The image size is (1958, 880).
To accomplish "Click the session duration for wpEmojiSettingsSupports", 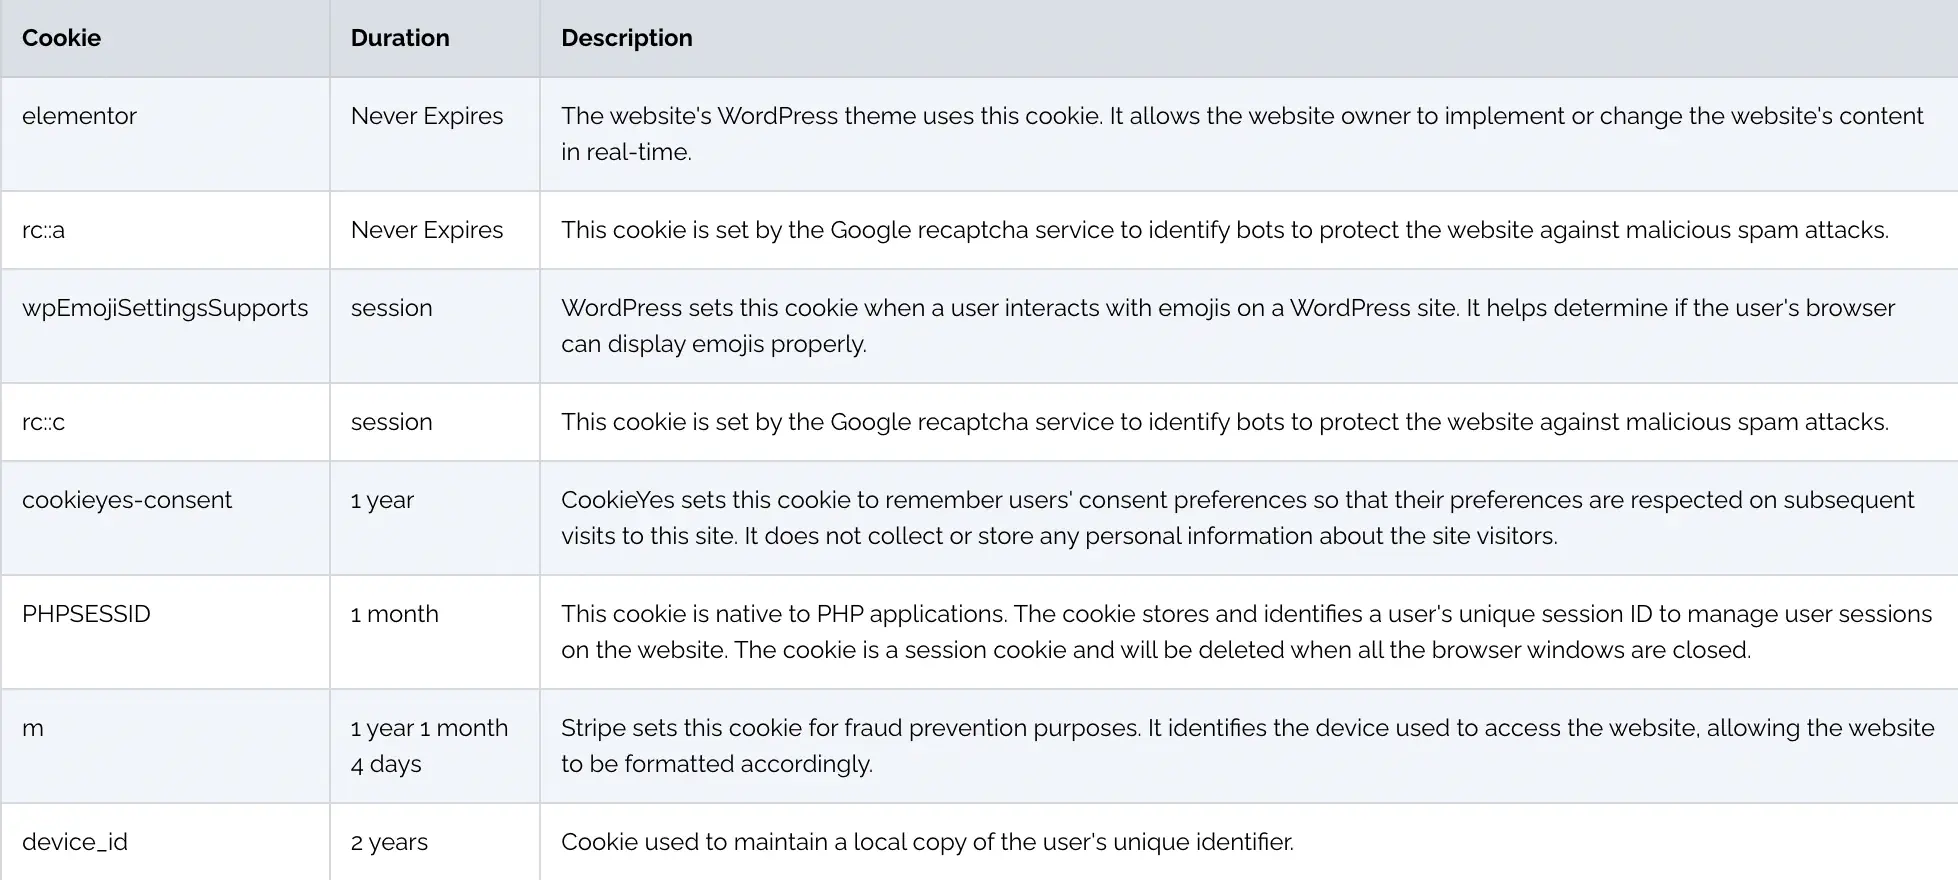I will click(x=391, y=308).
